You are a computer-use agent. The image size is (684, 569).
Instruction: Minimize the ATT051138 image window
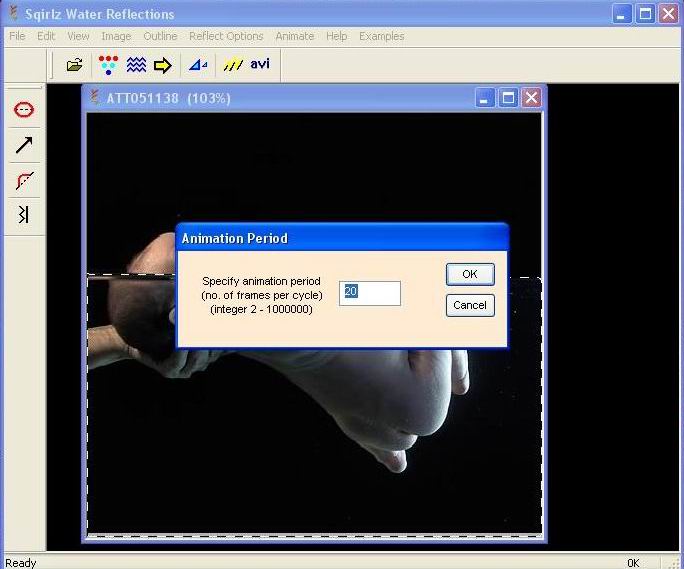pos(485,97)
